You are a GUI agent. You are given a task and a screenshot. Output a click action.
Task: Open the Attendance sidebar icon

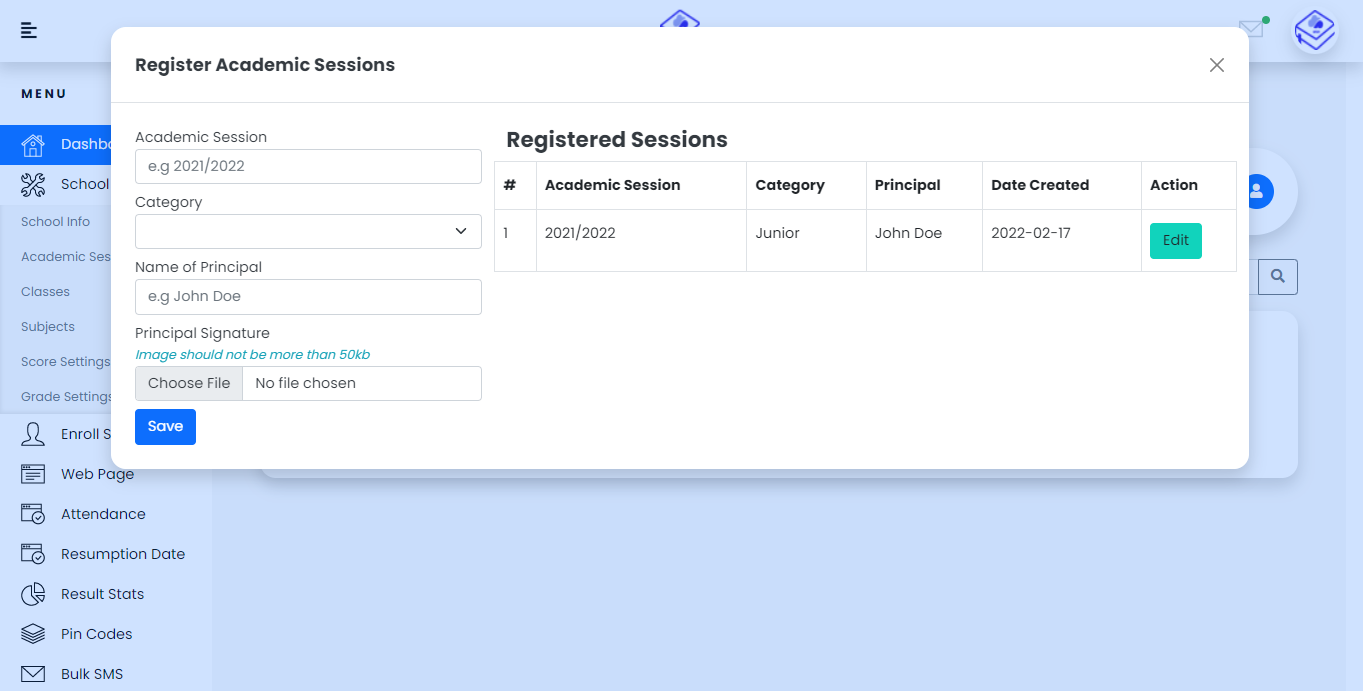point(33,514)
